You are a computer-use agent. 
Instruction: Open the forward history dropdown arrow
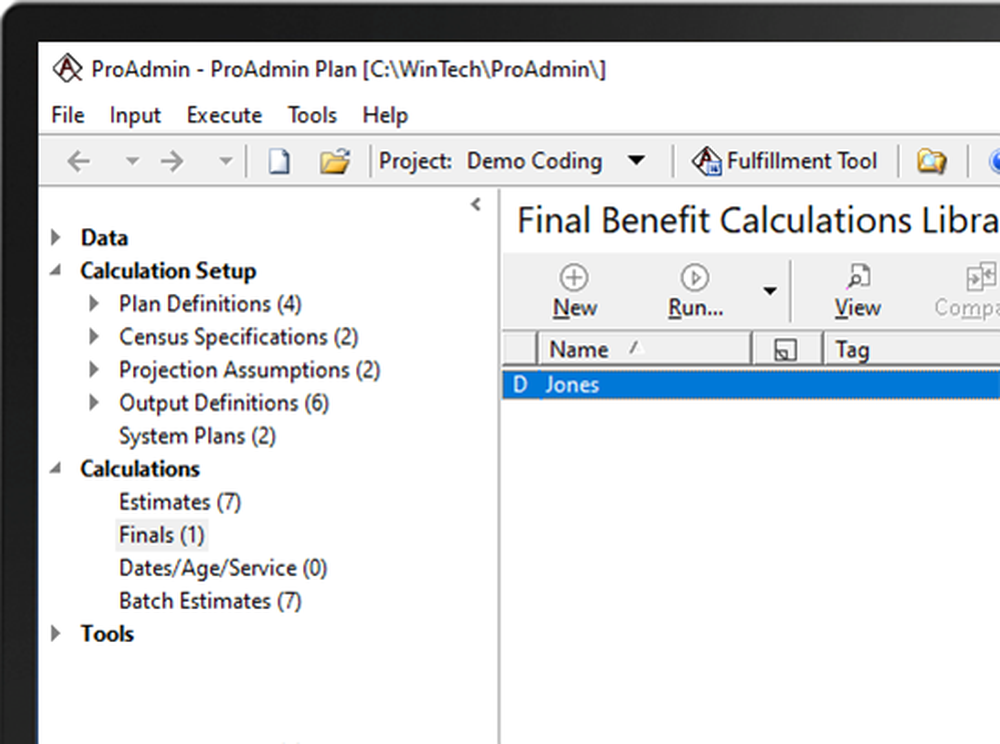[226, 161]
